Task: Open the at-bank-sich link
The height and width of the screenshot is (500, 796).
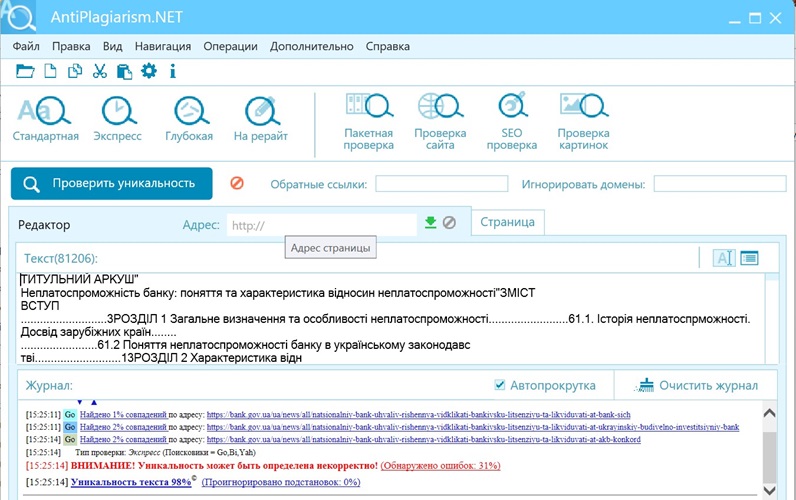Action: click(x=418, y=415)
